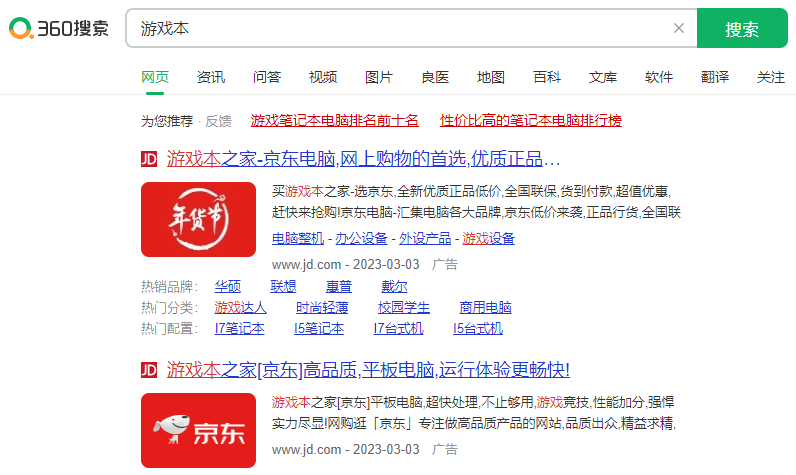Open the 时尚轻薄 category link
796x475 pixels.
pyautogui.click(x=322, y=307)
